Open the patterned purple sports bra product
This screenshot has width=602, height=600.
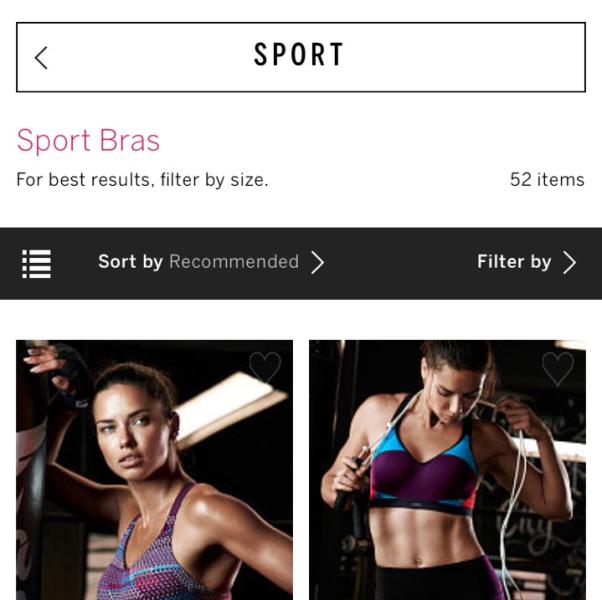154,470
